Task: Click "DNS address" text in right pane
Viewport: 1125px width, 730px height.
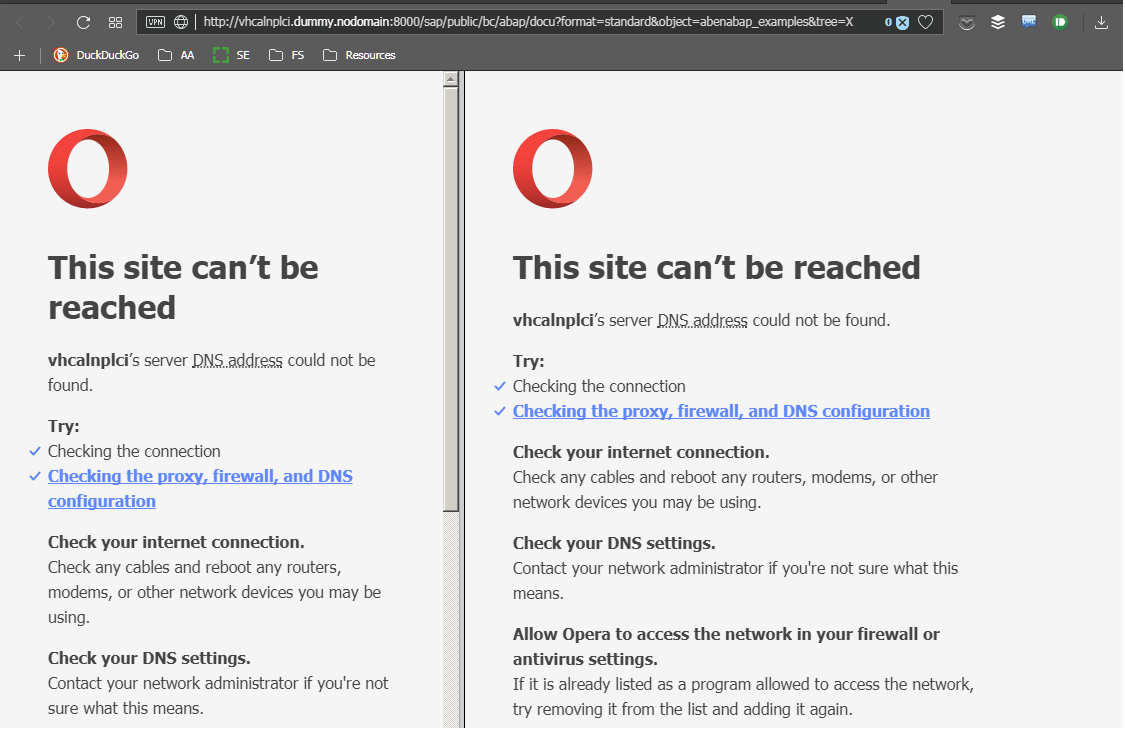Action: click(x=702, y=320)
